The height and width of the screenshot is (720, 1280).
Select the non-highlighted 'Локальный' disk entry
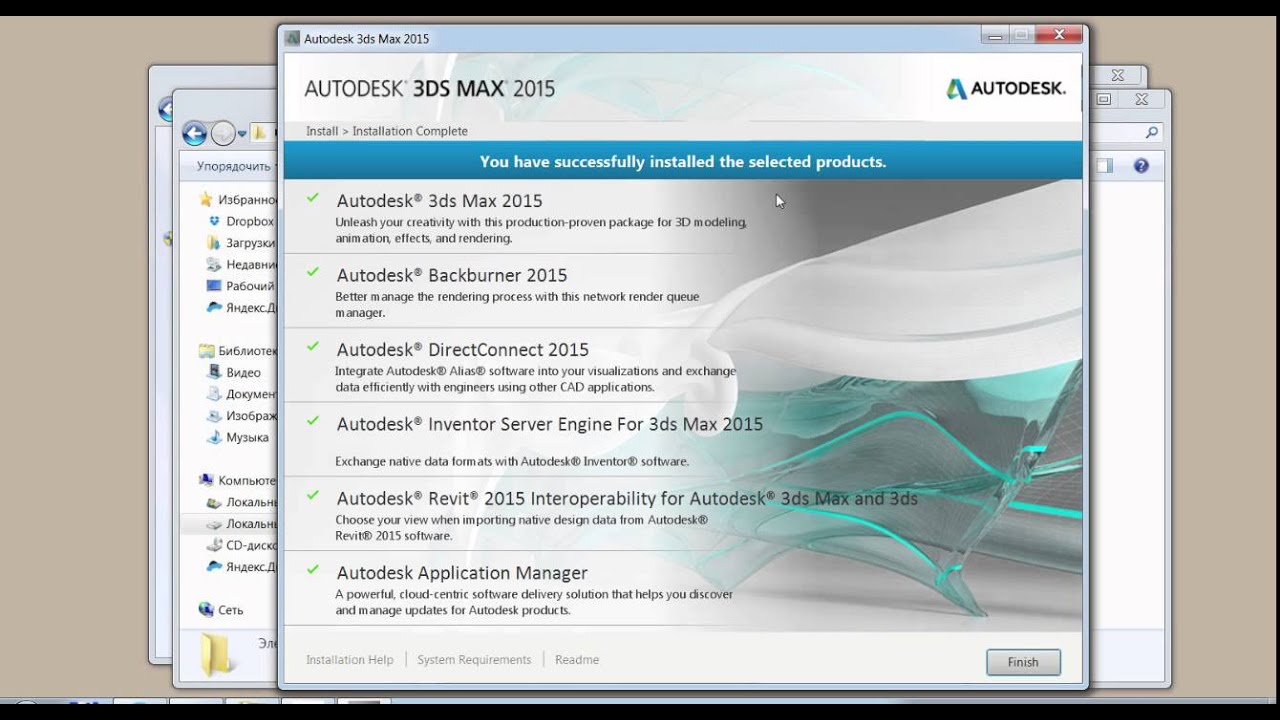[x=241, y=502]
